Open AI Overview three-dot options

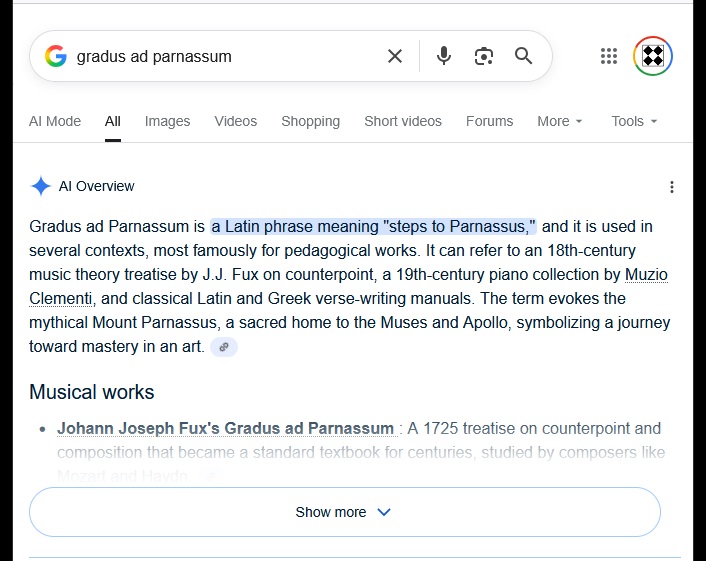672,187
